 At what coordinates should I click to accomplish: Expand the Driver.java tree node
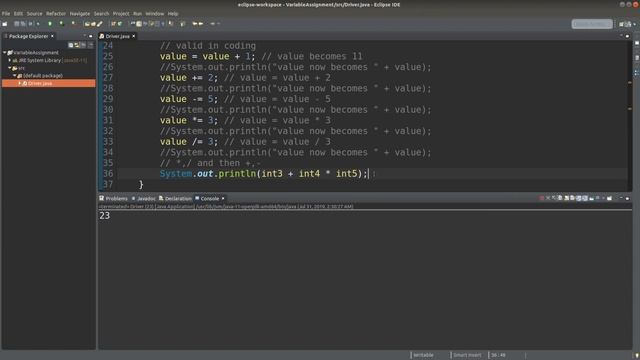19,83
